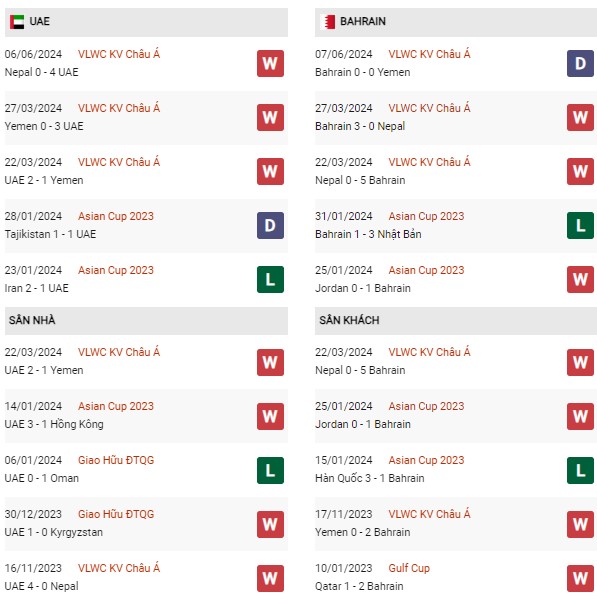Click L badge for Bahrain 1 - 3 Nhật Bản
The image size is (597, 598).
pos(580,225)
